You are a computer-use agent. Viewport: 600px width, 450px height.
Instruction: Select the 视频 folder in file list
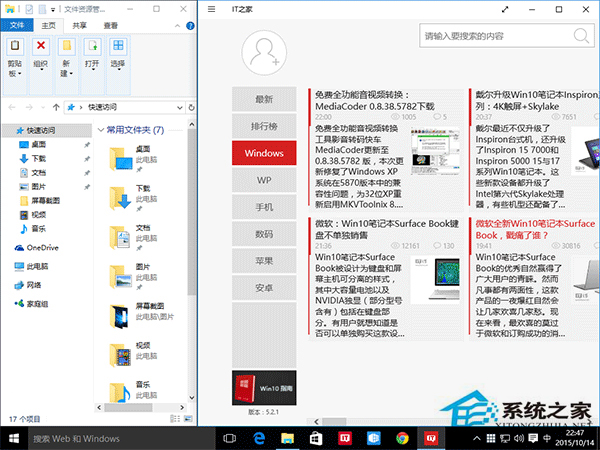(134, 355)
